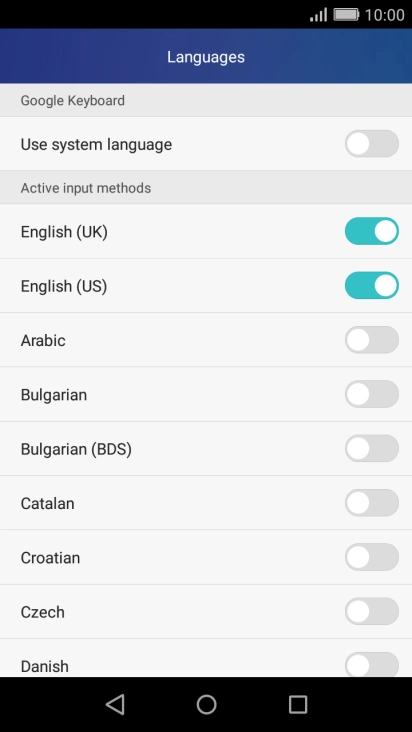
Task: Tap the Arabic language row label
Action: [43, 340]
